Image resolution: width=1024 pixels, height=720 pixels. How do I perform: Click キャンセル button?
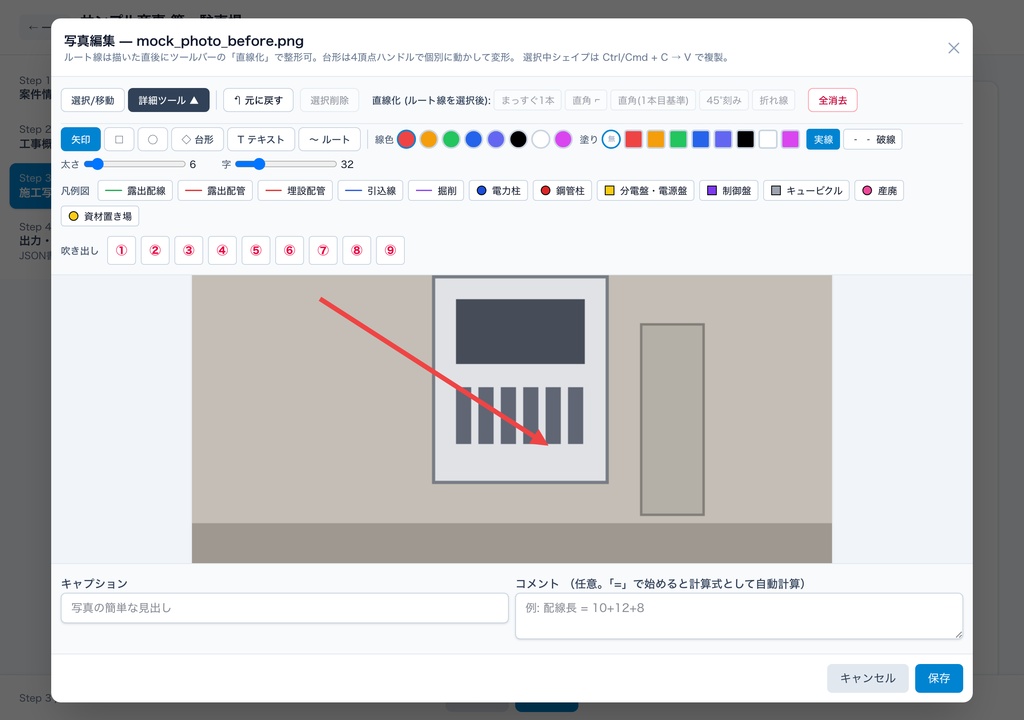click(867, 678)
